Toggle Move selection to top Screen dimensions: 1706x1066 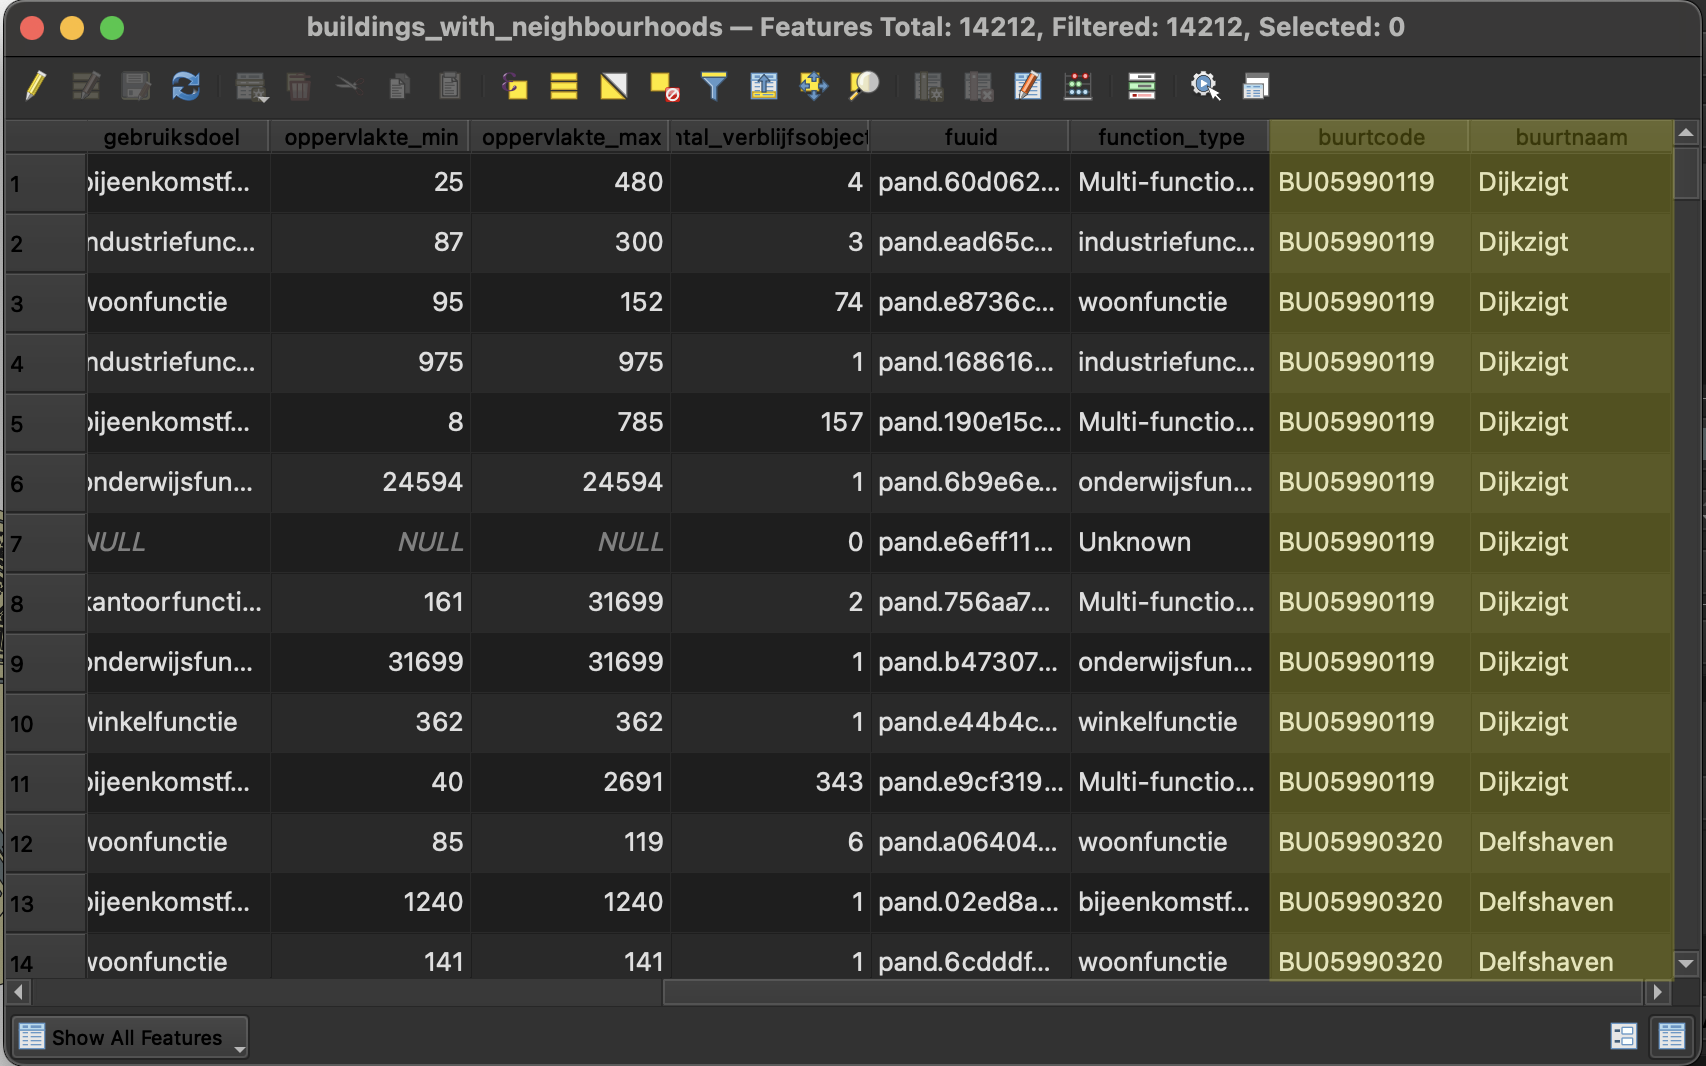click(x=764, y=87)
